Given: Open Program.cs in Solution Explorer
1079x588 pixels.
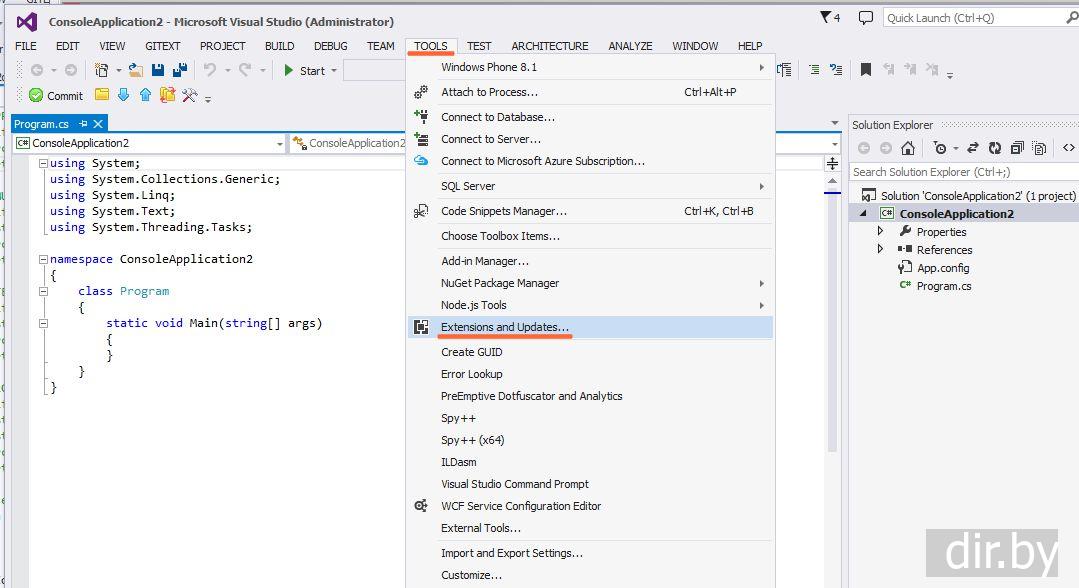Looking at the screenshot, I should coord(943,286).
